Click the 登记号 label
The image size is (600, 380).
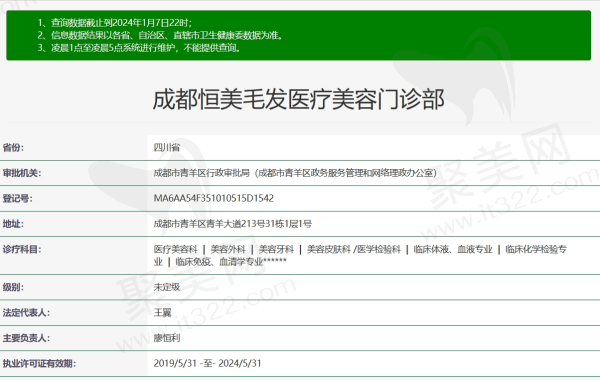[x=17, y=198]
